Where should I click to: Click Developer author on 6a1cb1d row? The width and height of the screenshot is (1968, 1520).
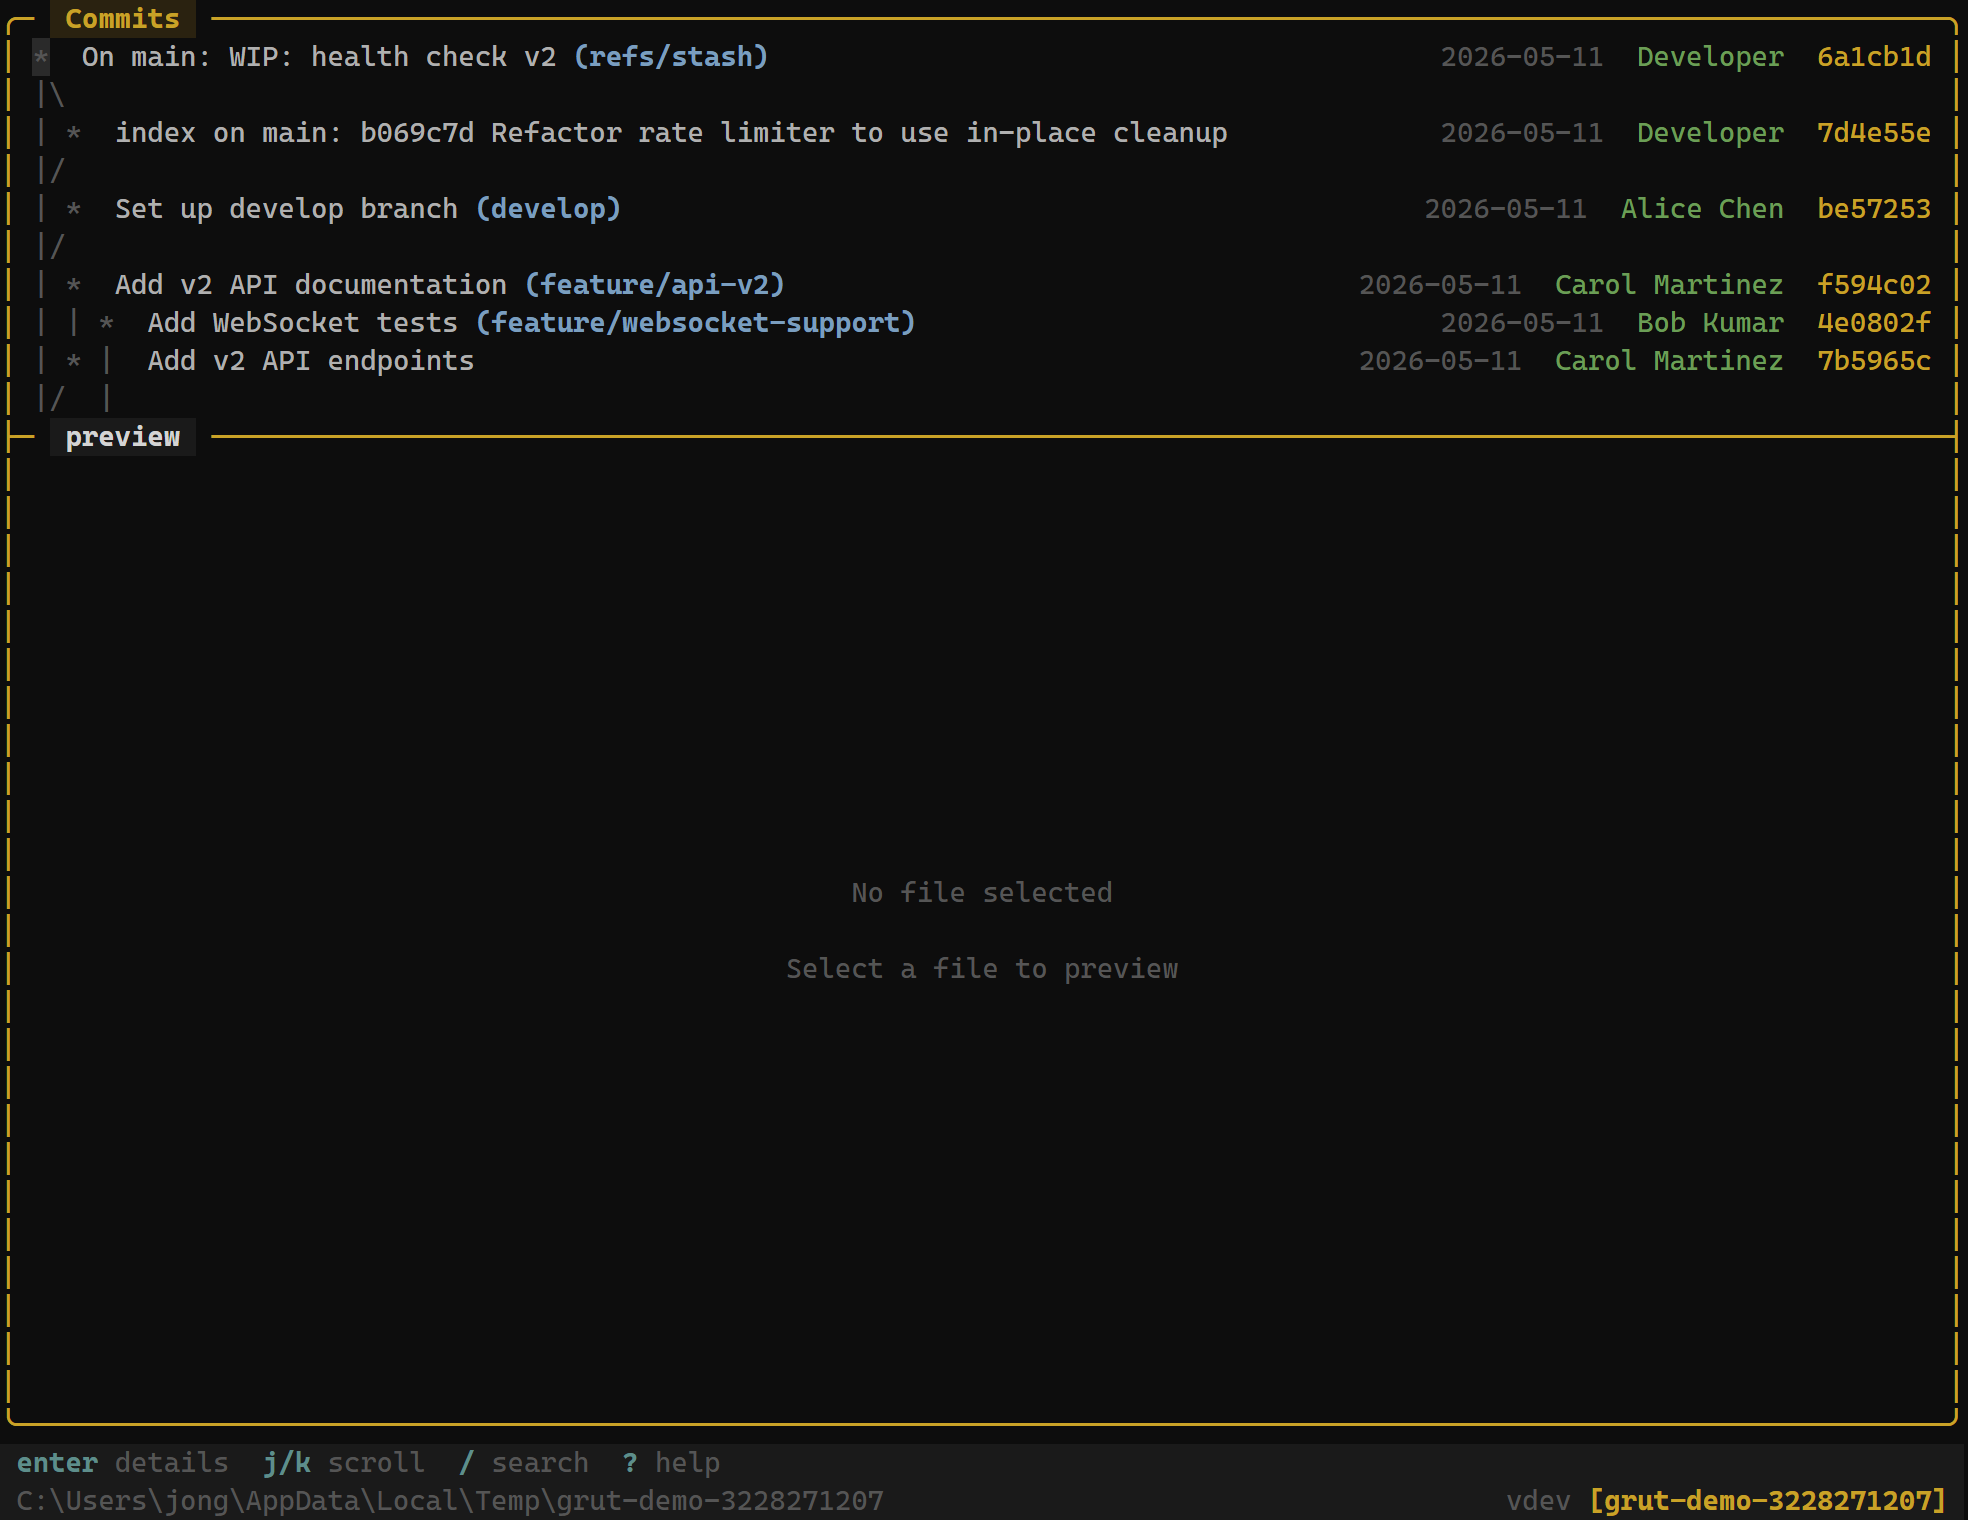point(1710,57)
